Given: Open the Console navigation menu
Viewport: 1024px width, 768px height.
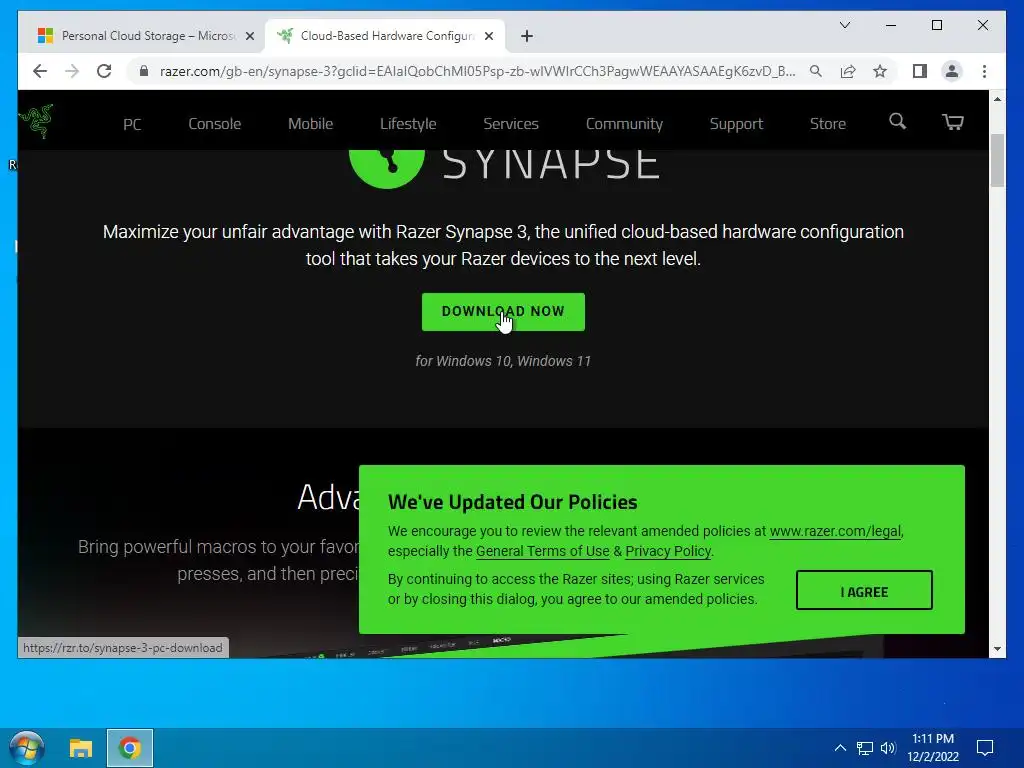Looking at the screenshot, I should click(214, 124).
